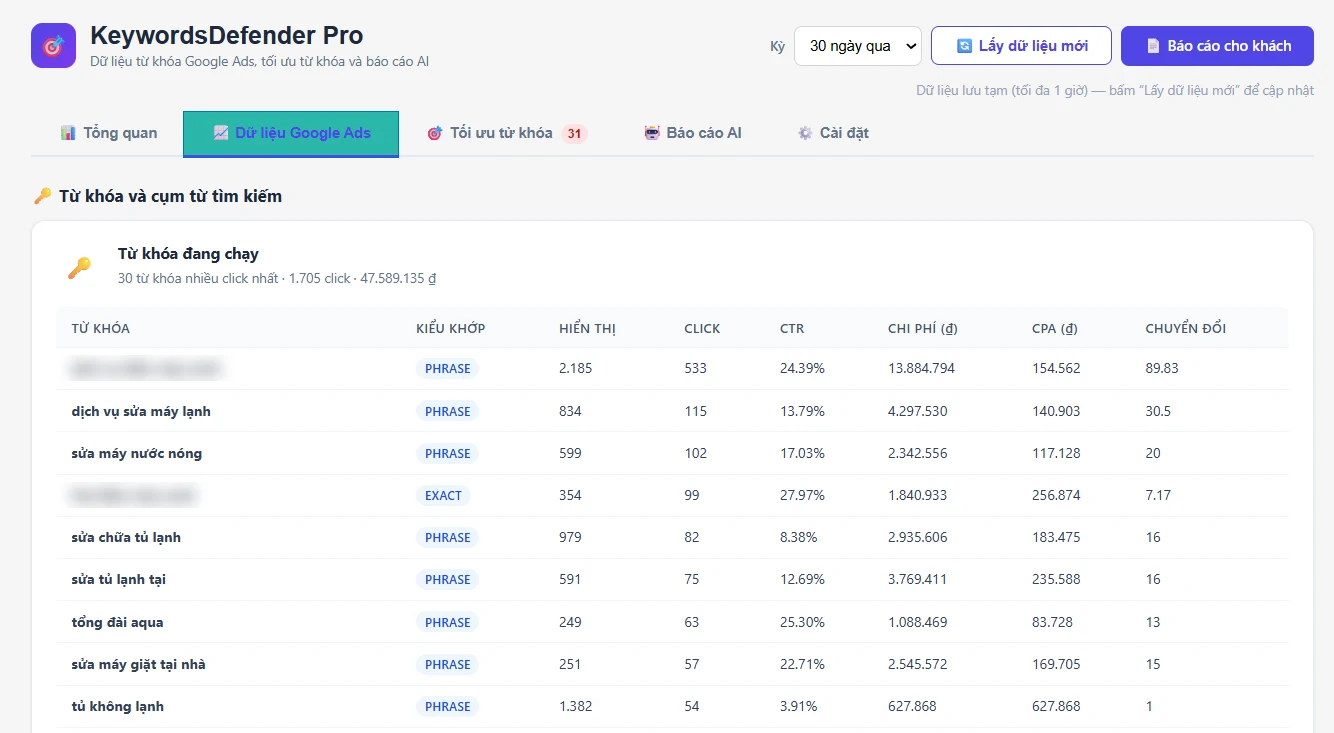Viewport: 1334px width, 733px height.
Task: Select keyword "sửa máy nước nóng"
Action: pos(137,453)
